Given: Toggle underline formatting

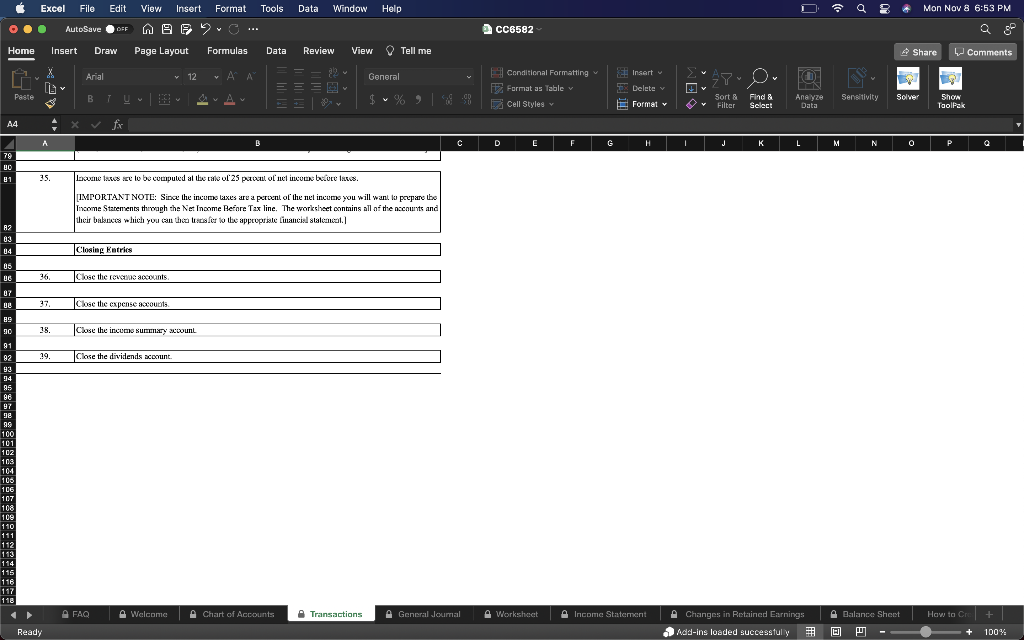Looking at the screenshot, I should 126,99.
